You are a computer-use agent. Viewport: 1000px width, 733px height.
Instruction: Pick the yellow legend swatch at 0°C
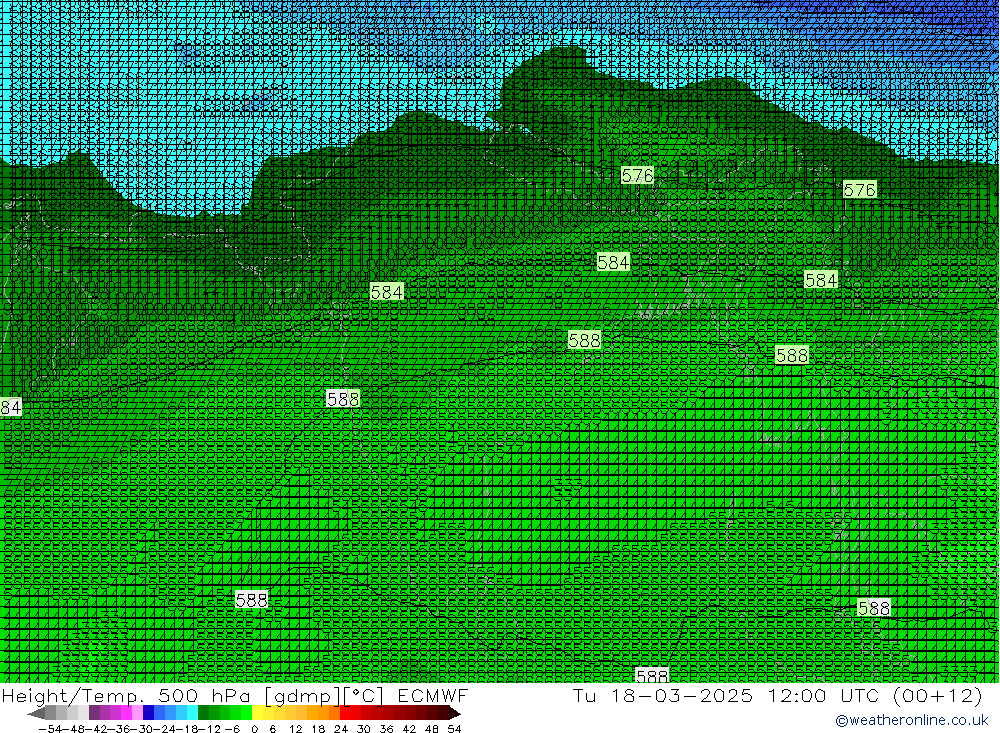coord(258,713)
